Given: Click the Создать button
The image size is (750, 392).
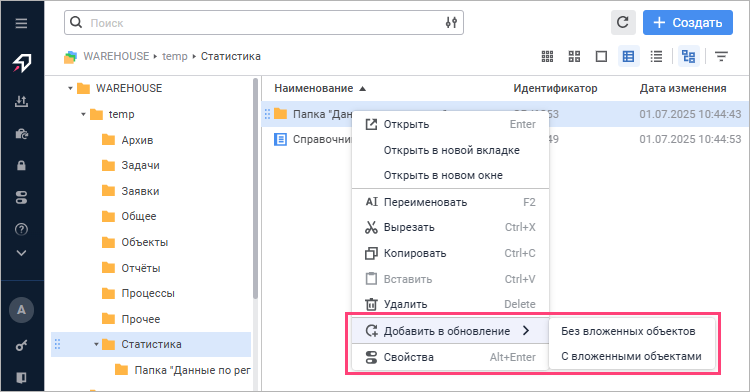Looking at the screenshot, I should point(687,22).
